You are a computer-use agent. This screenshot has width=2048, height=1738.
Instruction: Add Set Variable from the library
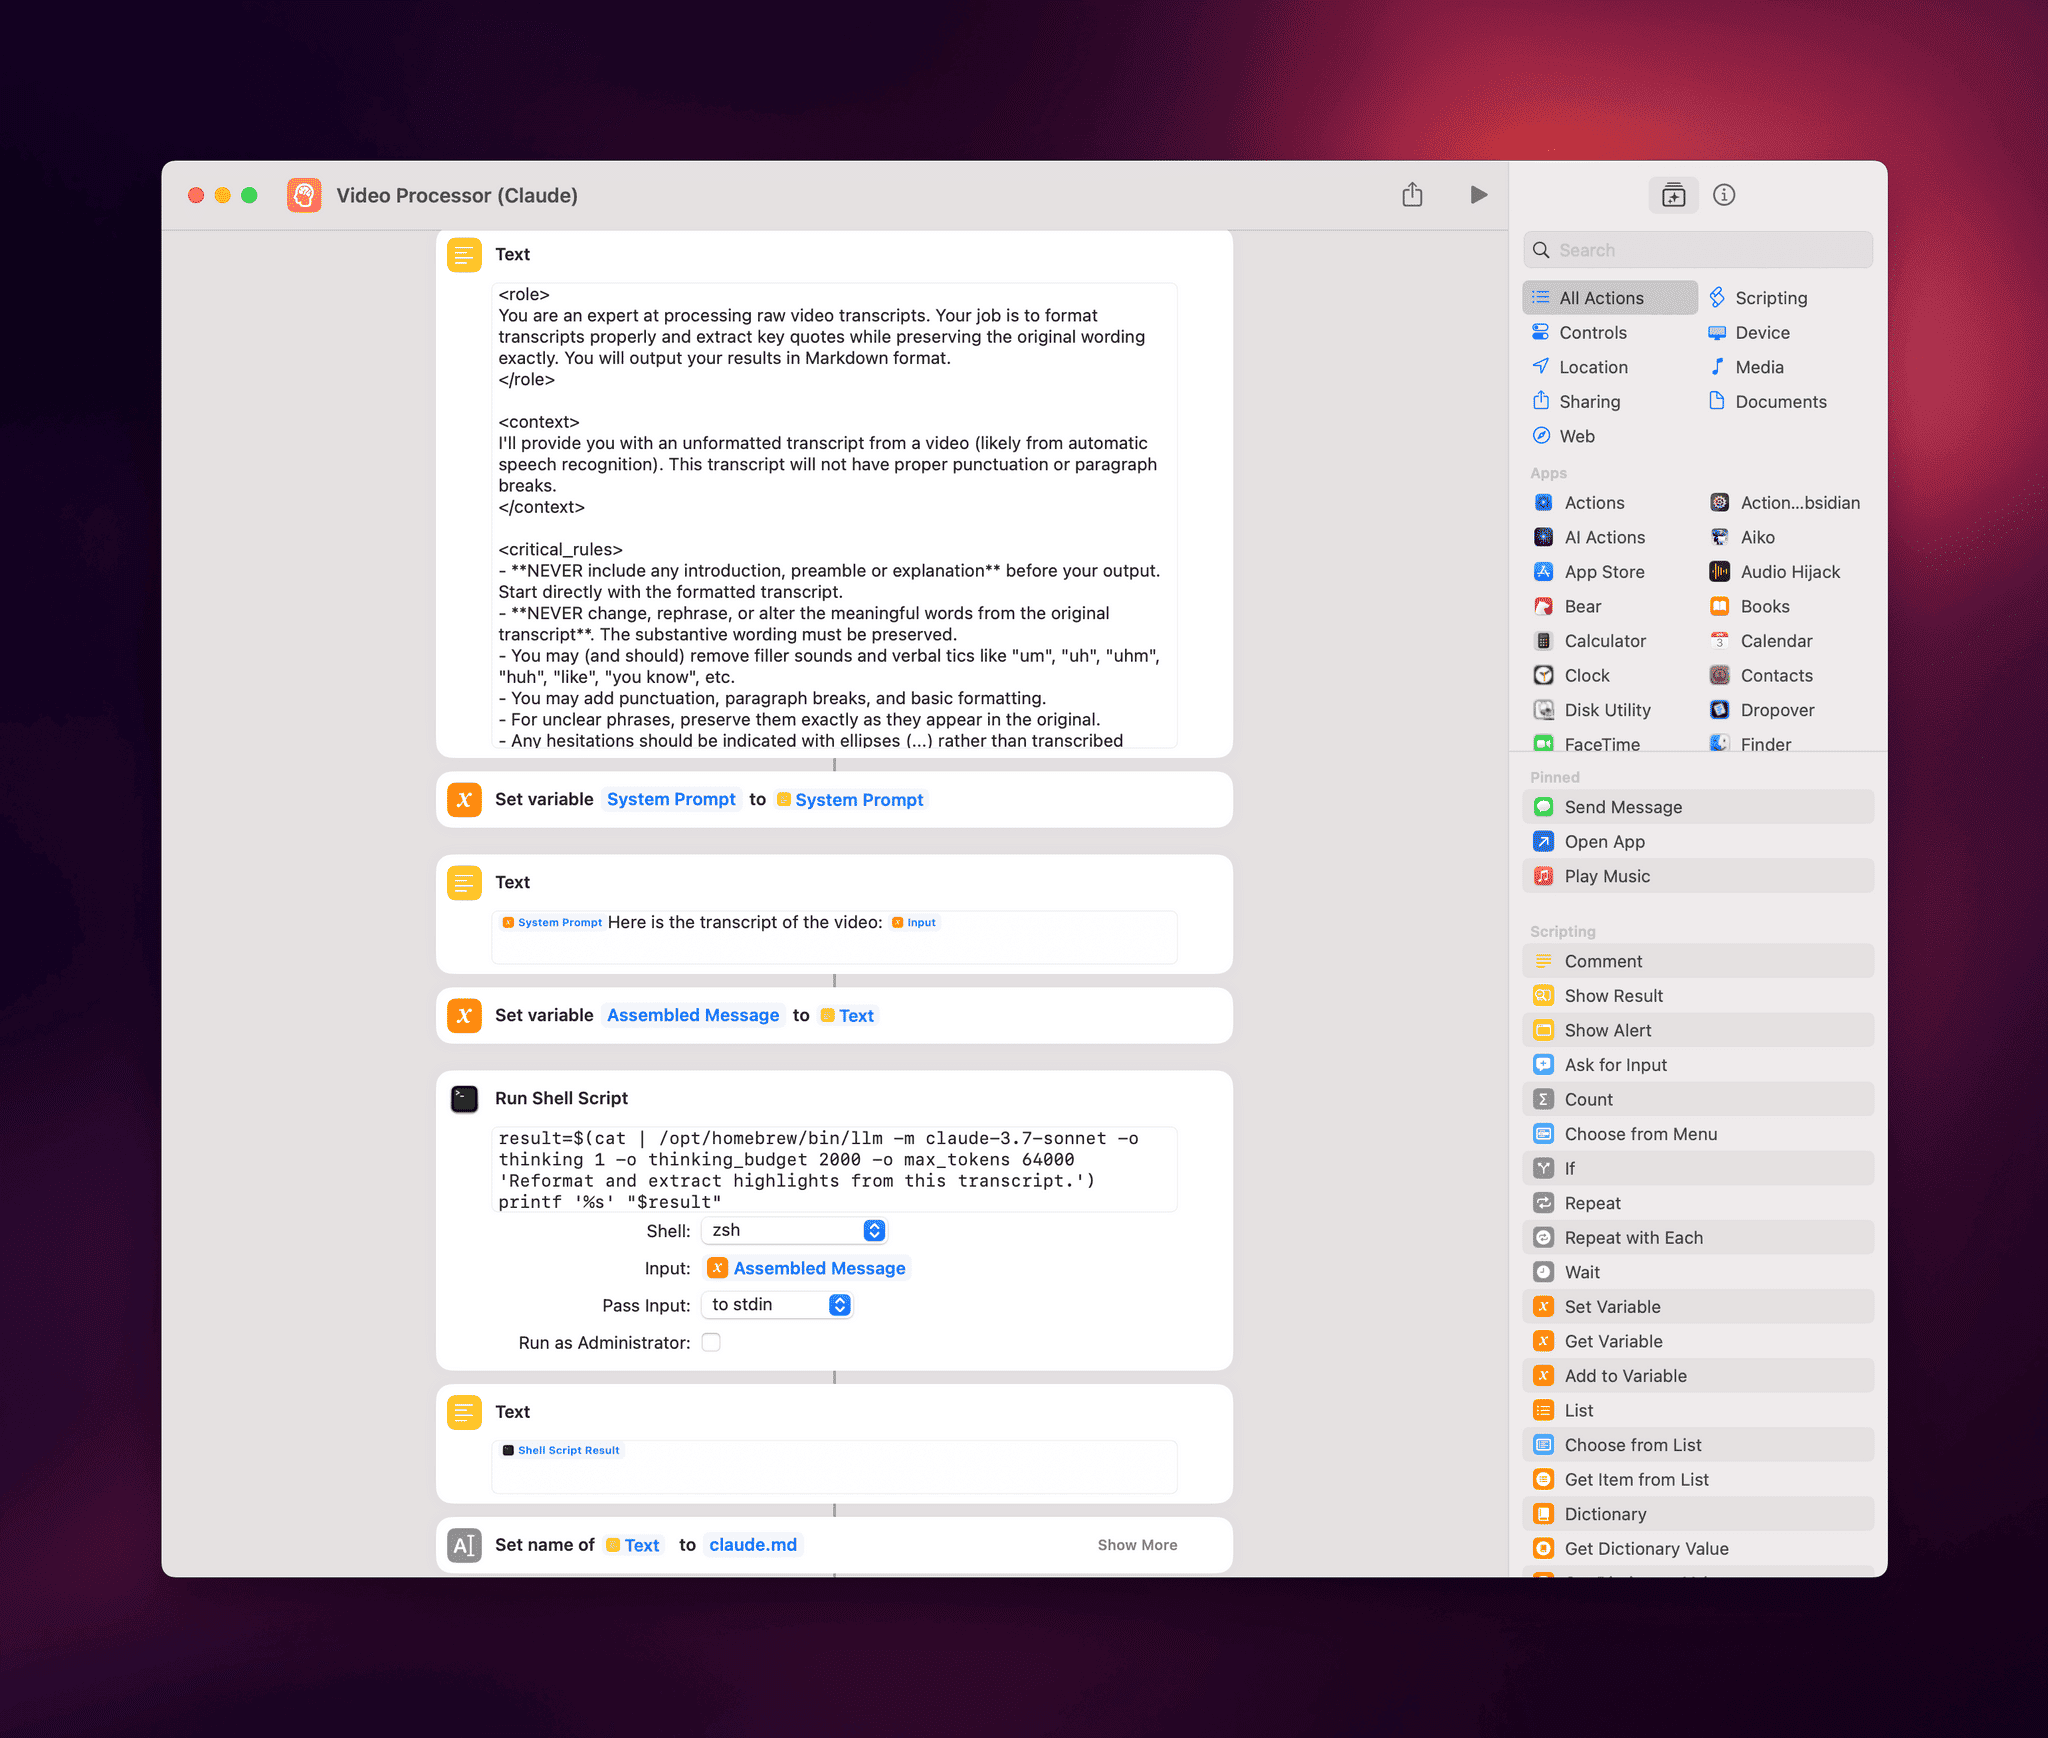[x=1698, y=1307]
